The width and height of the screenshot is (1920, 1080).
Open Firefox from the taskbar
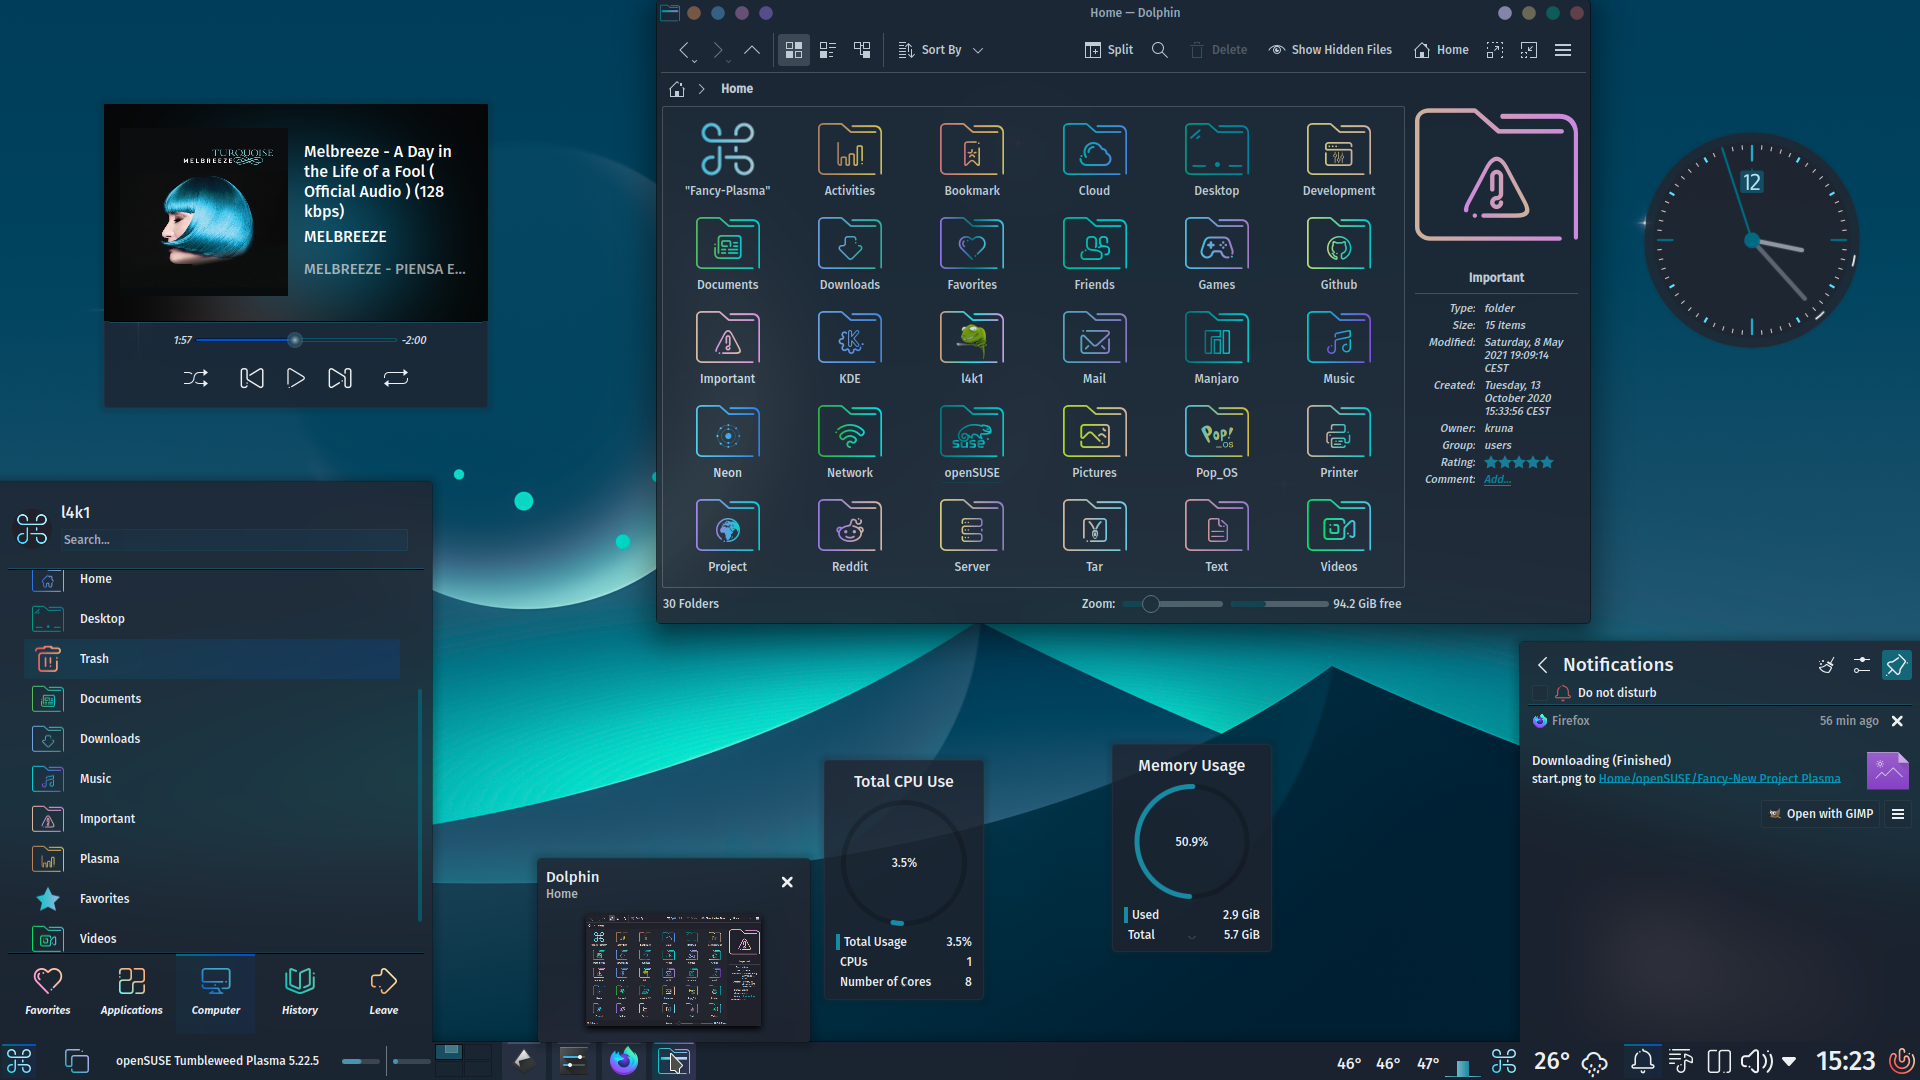(x=624, y=1061)
